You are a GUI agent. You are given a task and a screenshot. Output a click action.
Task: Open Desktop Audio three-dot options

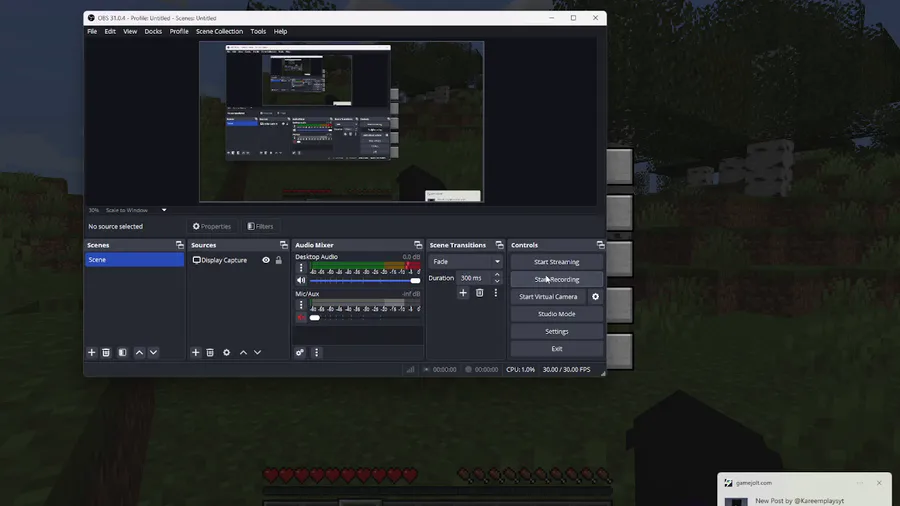point(301,267)
